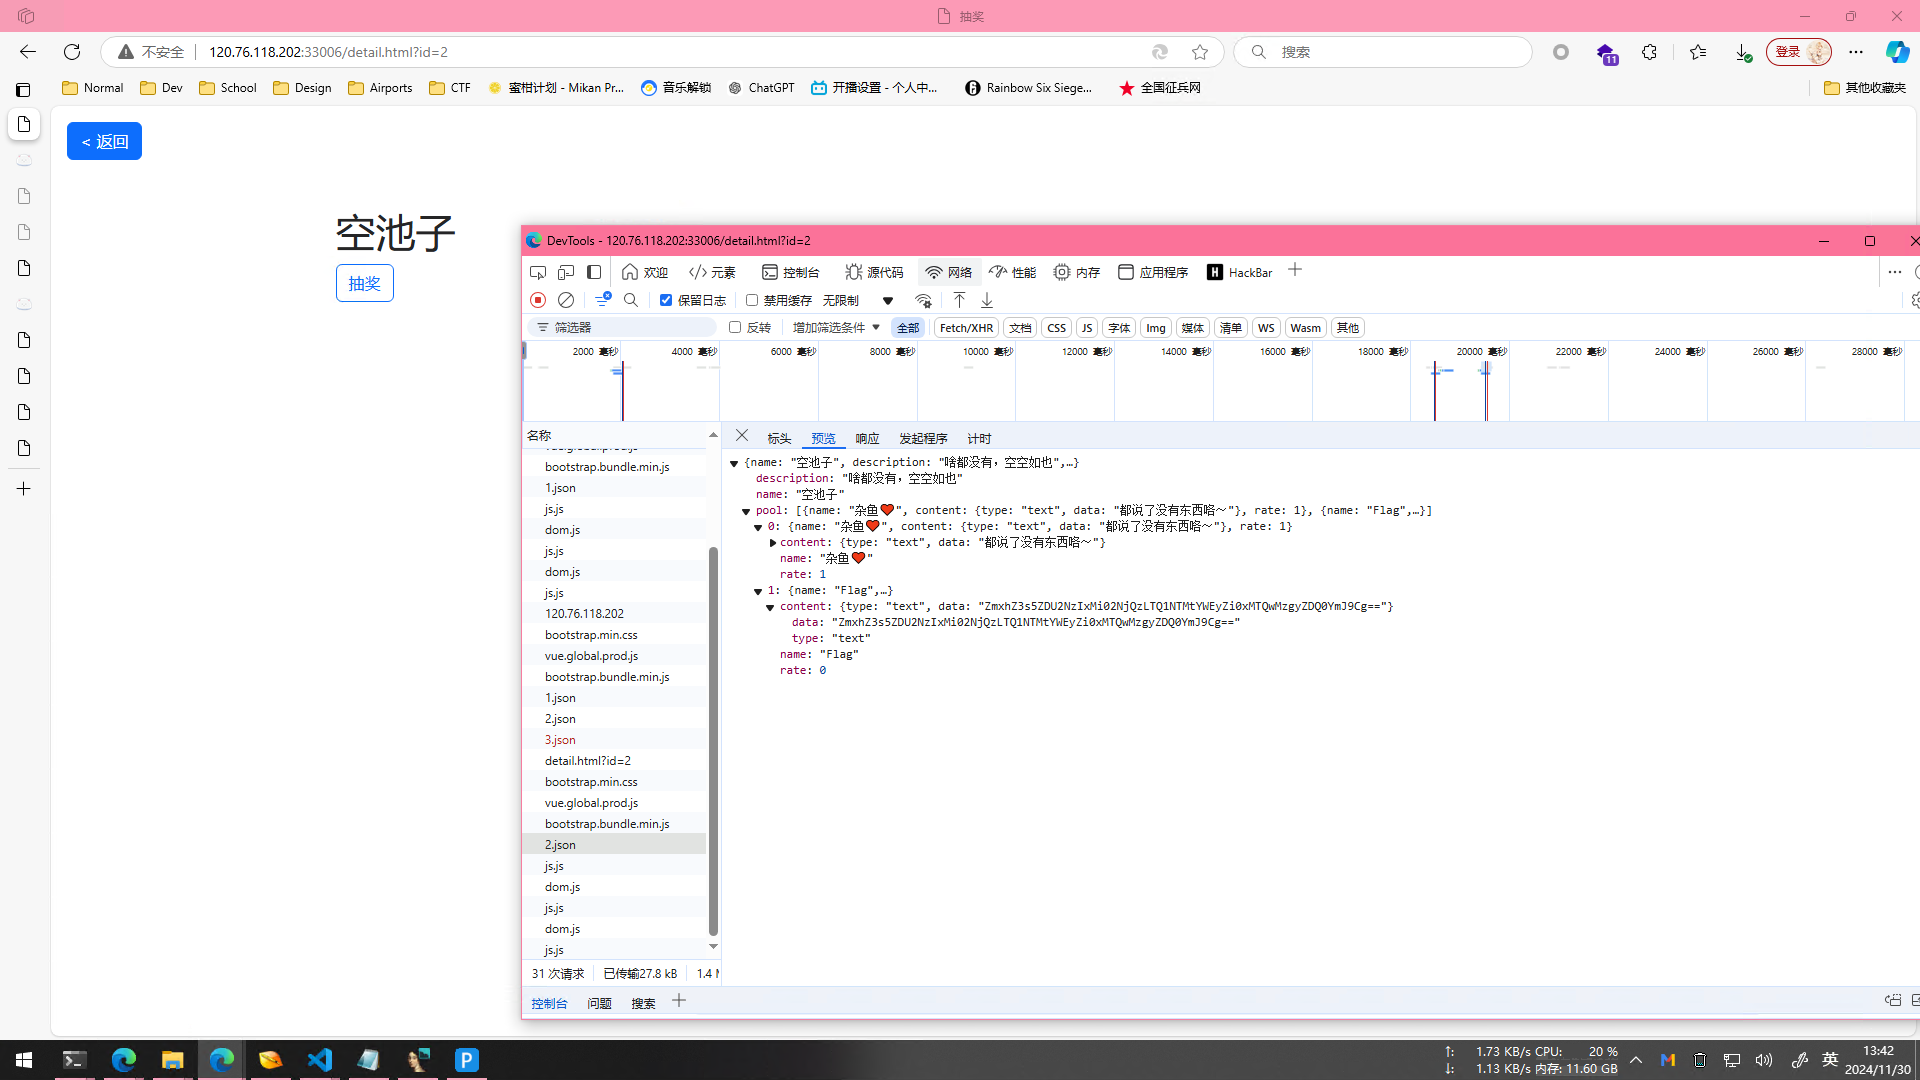Clear the network log

pyautogui.click(x=566, y=300)
